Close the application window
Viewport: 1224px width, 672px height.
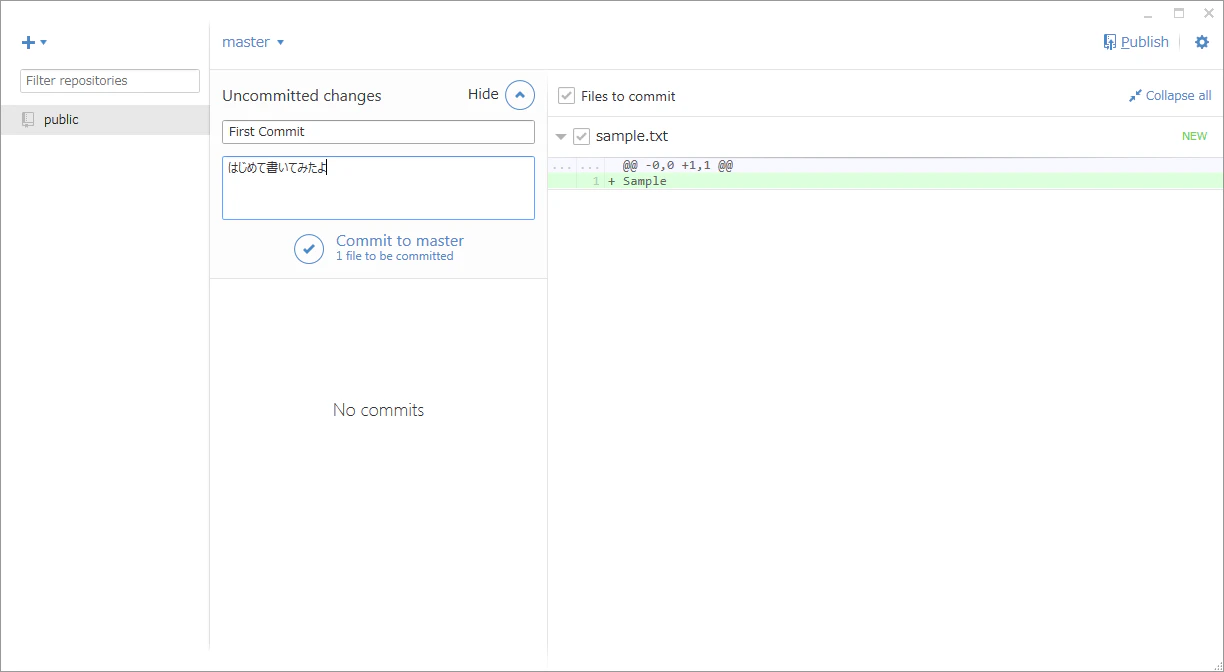click(x=1209, y=14)
